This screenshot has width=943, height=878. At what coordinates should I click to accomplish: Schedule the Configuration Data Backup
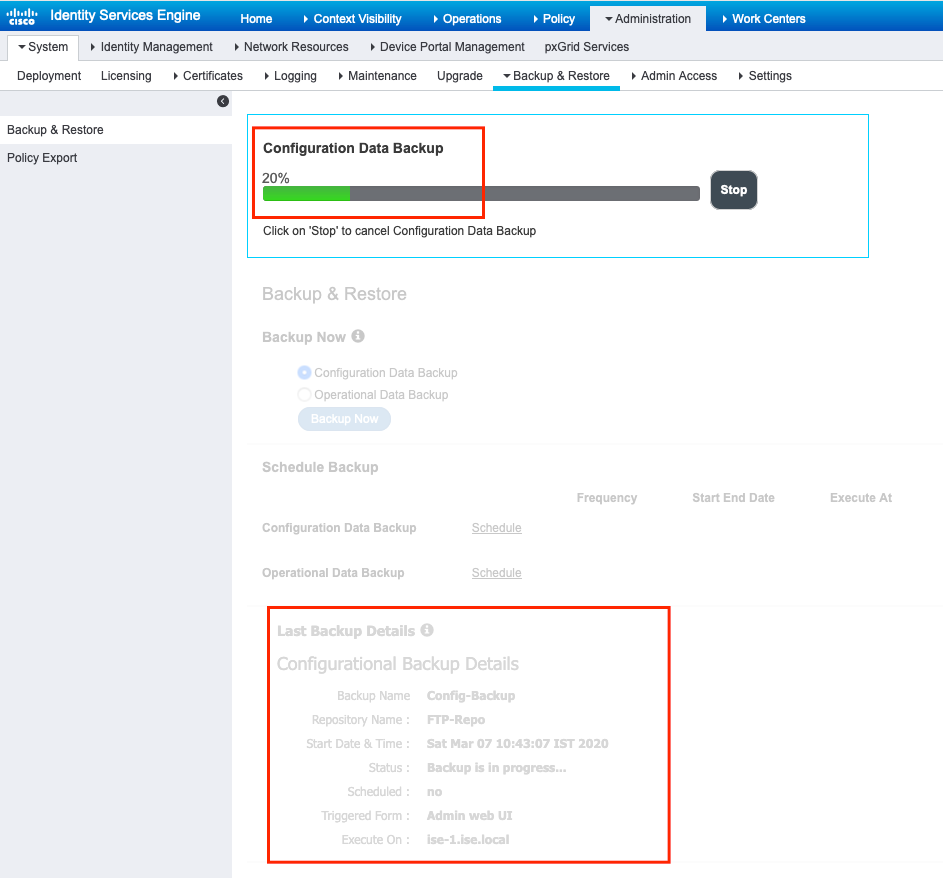[x=496, y=527]
